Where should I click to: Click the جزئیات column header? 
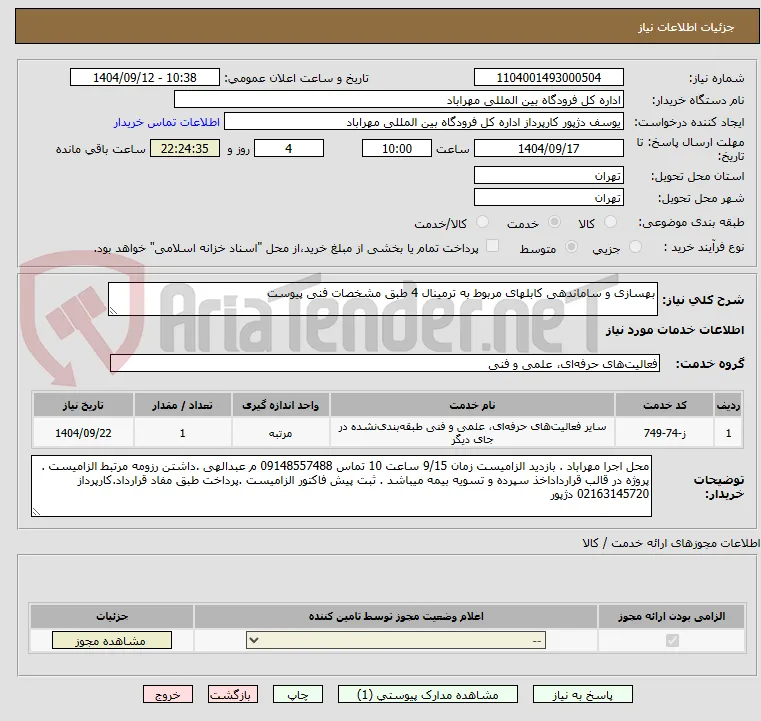(x=112, y=616)
